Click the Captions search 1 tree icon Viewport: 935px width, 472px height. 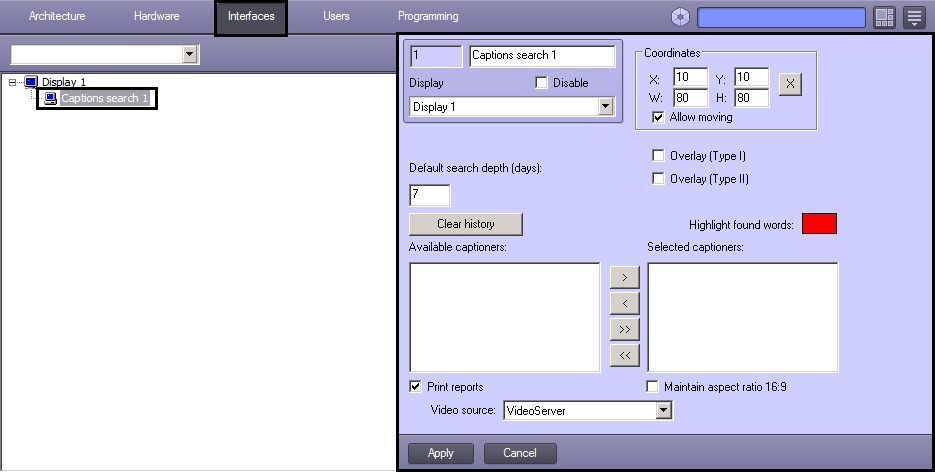coord(51,98)
